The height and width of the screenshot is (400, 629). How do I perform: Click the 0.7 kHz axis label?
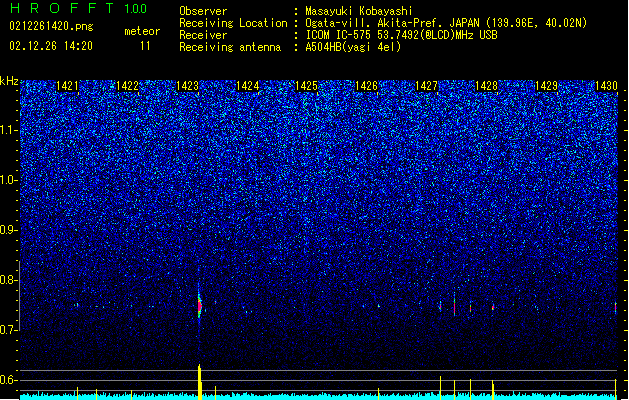click(x=8, y=330)
